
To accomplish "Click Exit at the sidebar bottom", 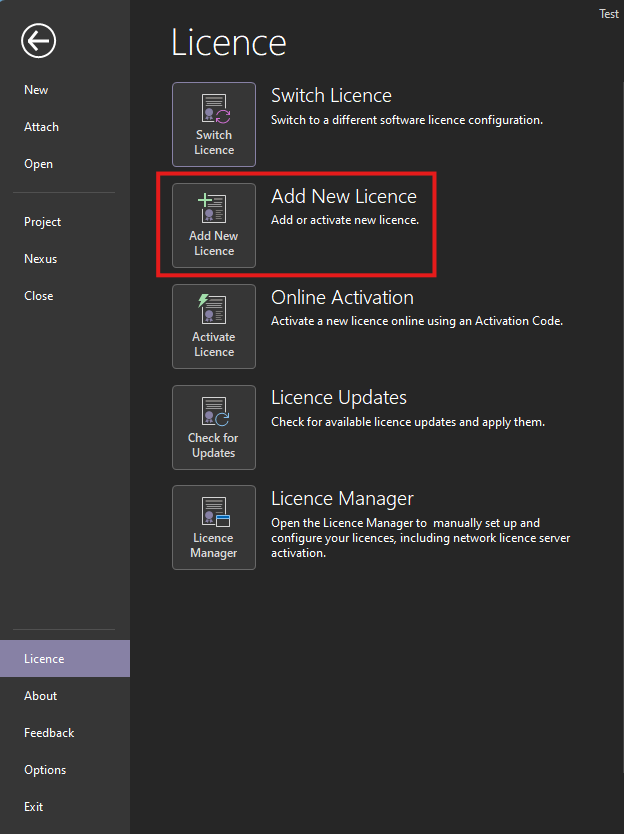I will pos(33,806).
